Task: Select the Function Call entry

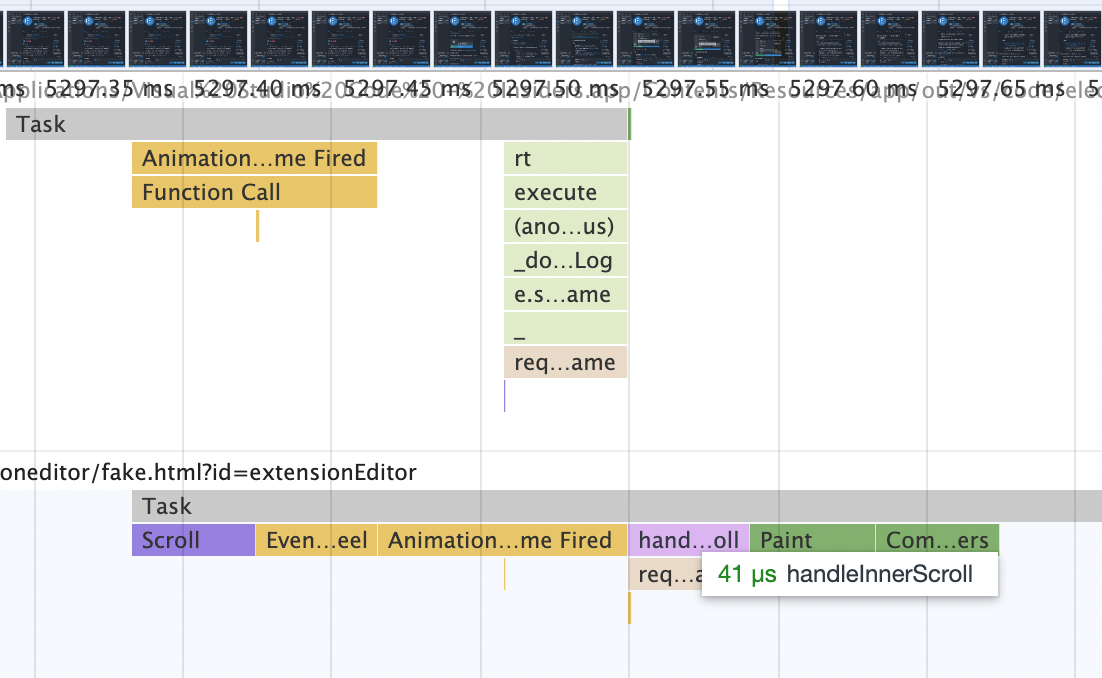Action: (254, 192)
